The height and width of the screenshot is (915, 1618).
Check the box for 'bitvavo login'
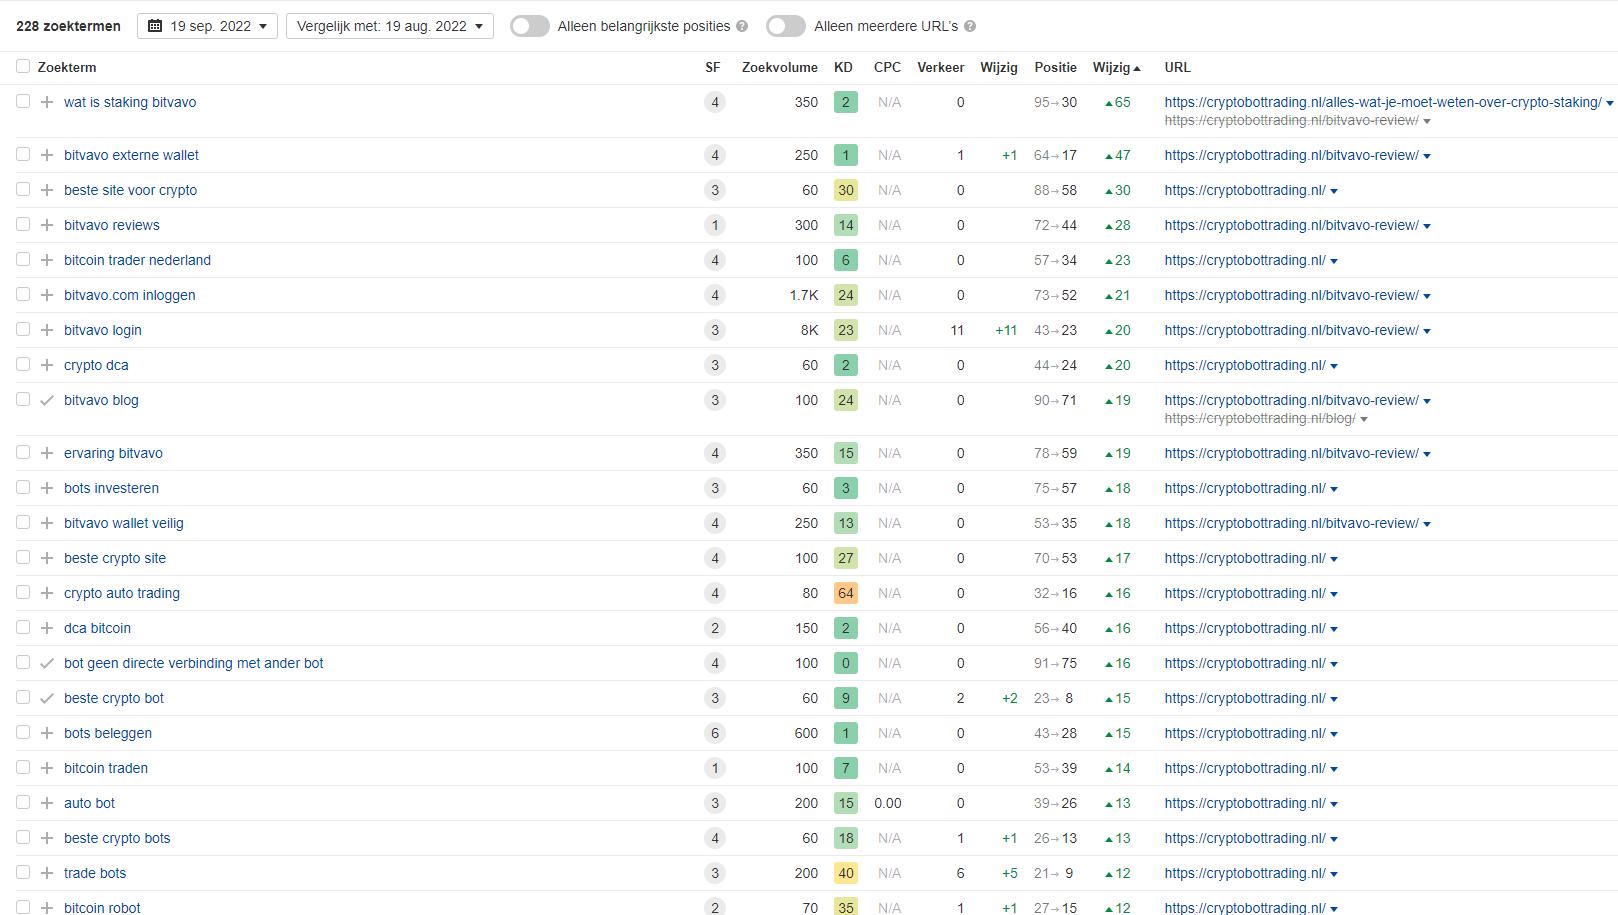[23, 329]
